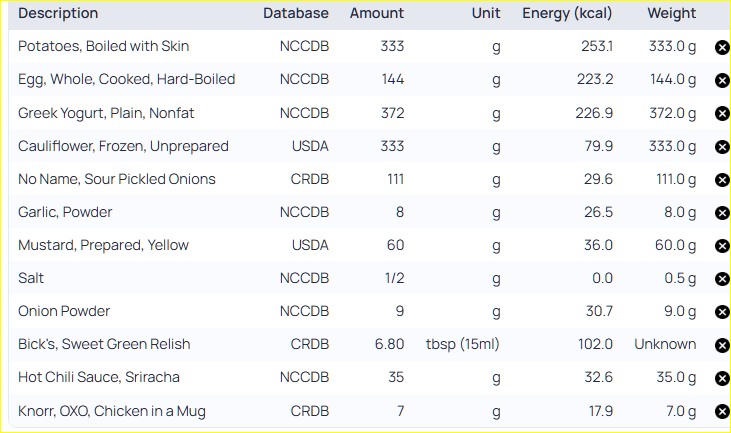The width and height of the screenshot is (731, 433).
Task: Remove No Name Sour Pickled Onions entry
Action: (x=722, y=180)
